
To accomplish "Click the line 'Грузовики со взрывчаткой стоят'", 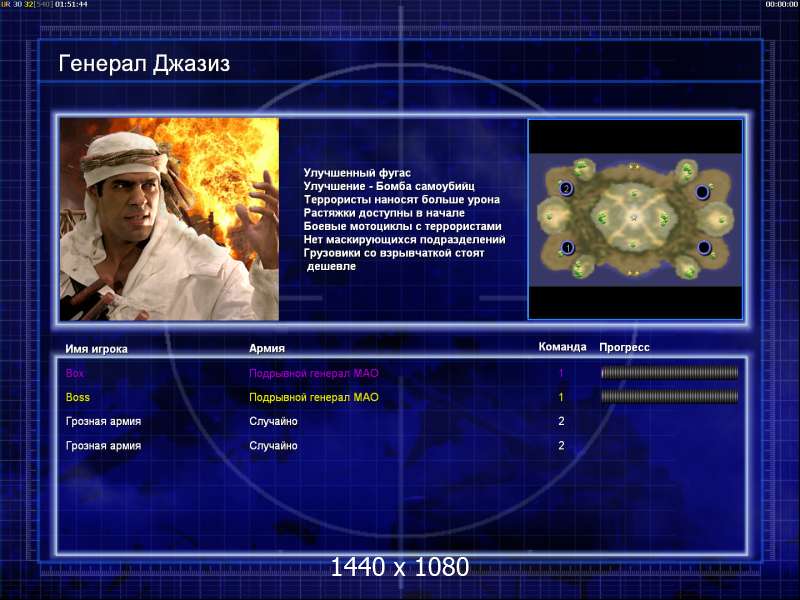I will pos(394,253).
